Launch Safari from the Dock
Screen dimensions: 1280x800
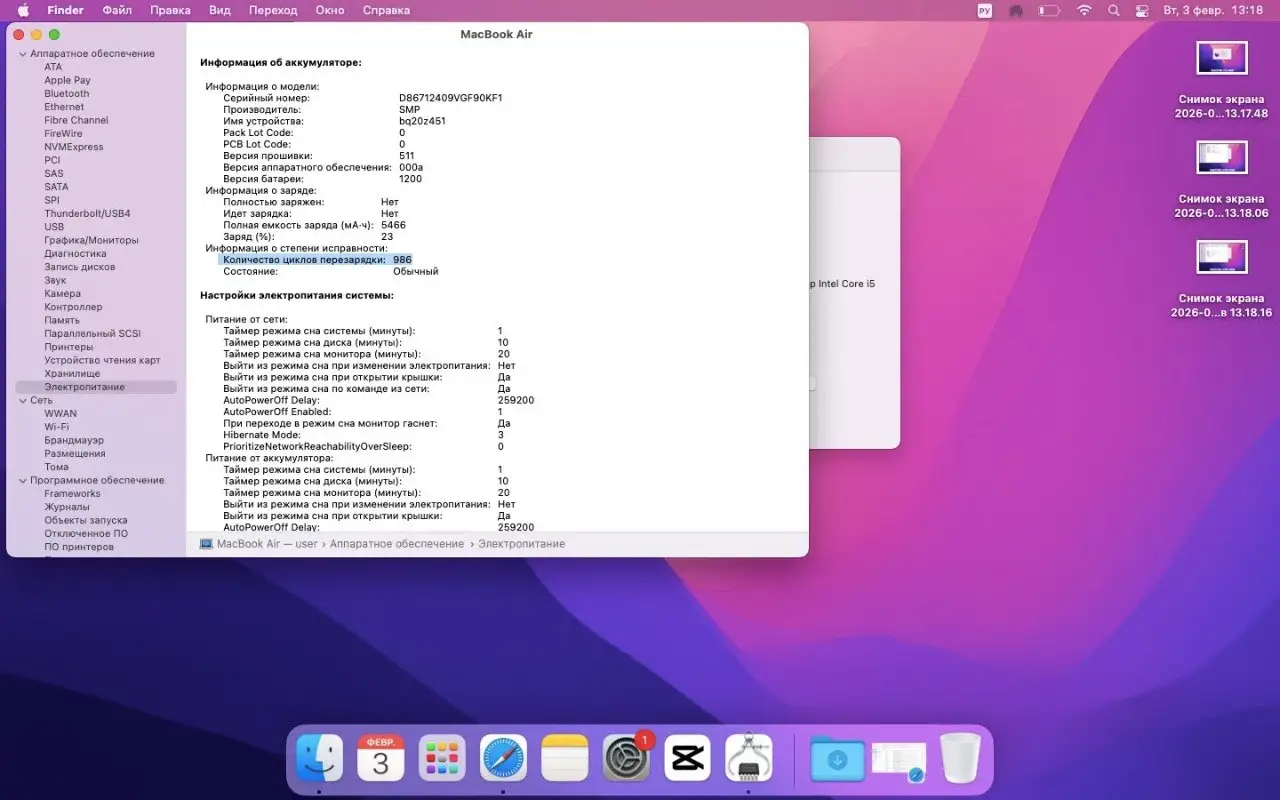click(503, 758)
